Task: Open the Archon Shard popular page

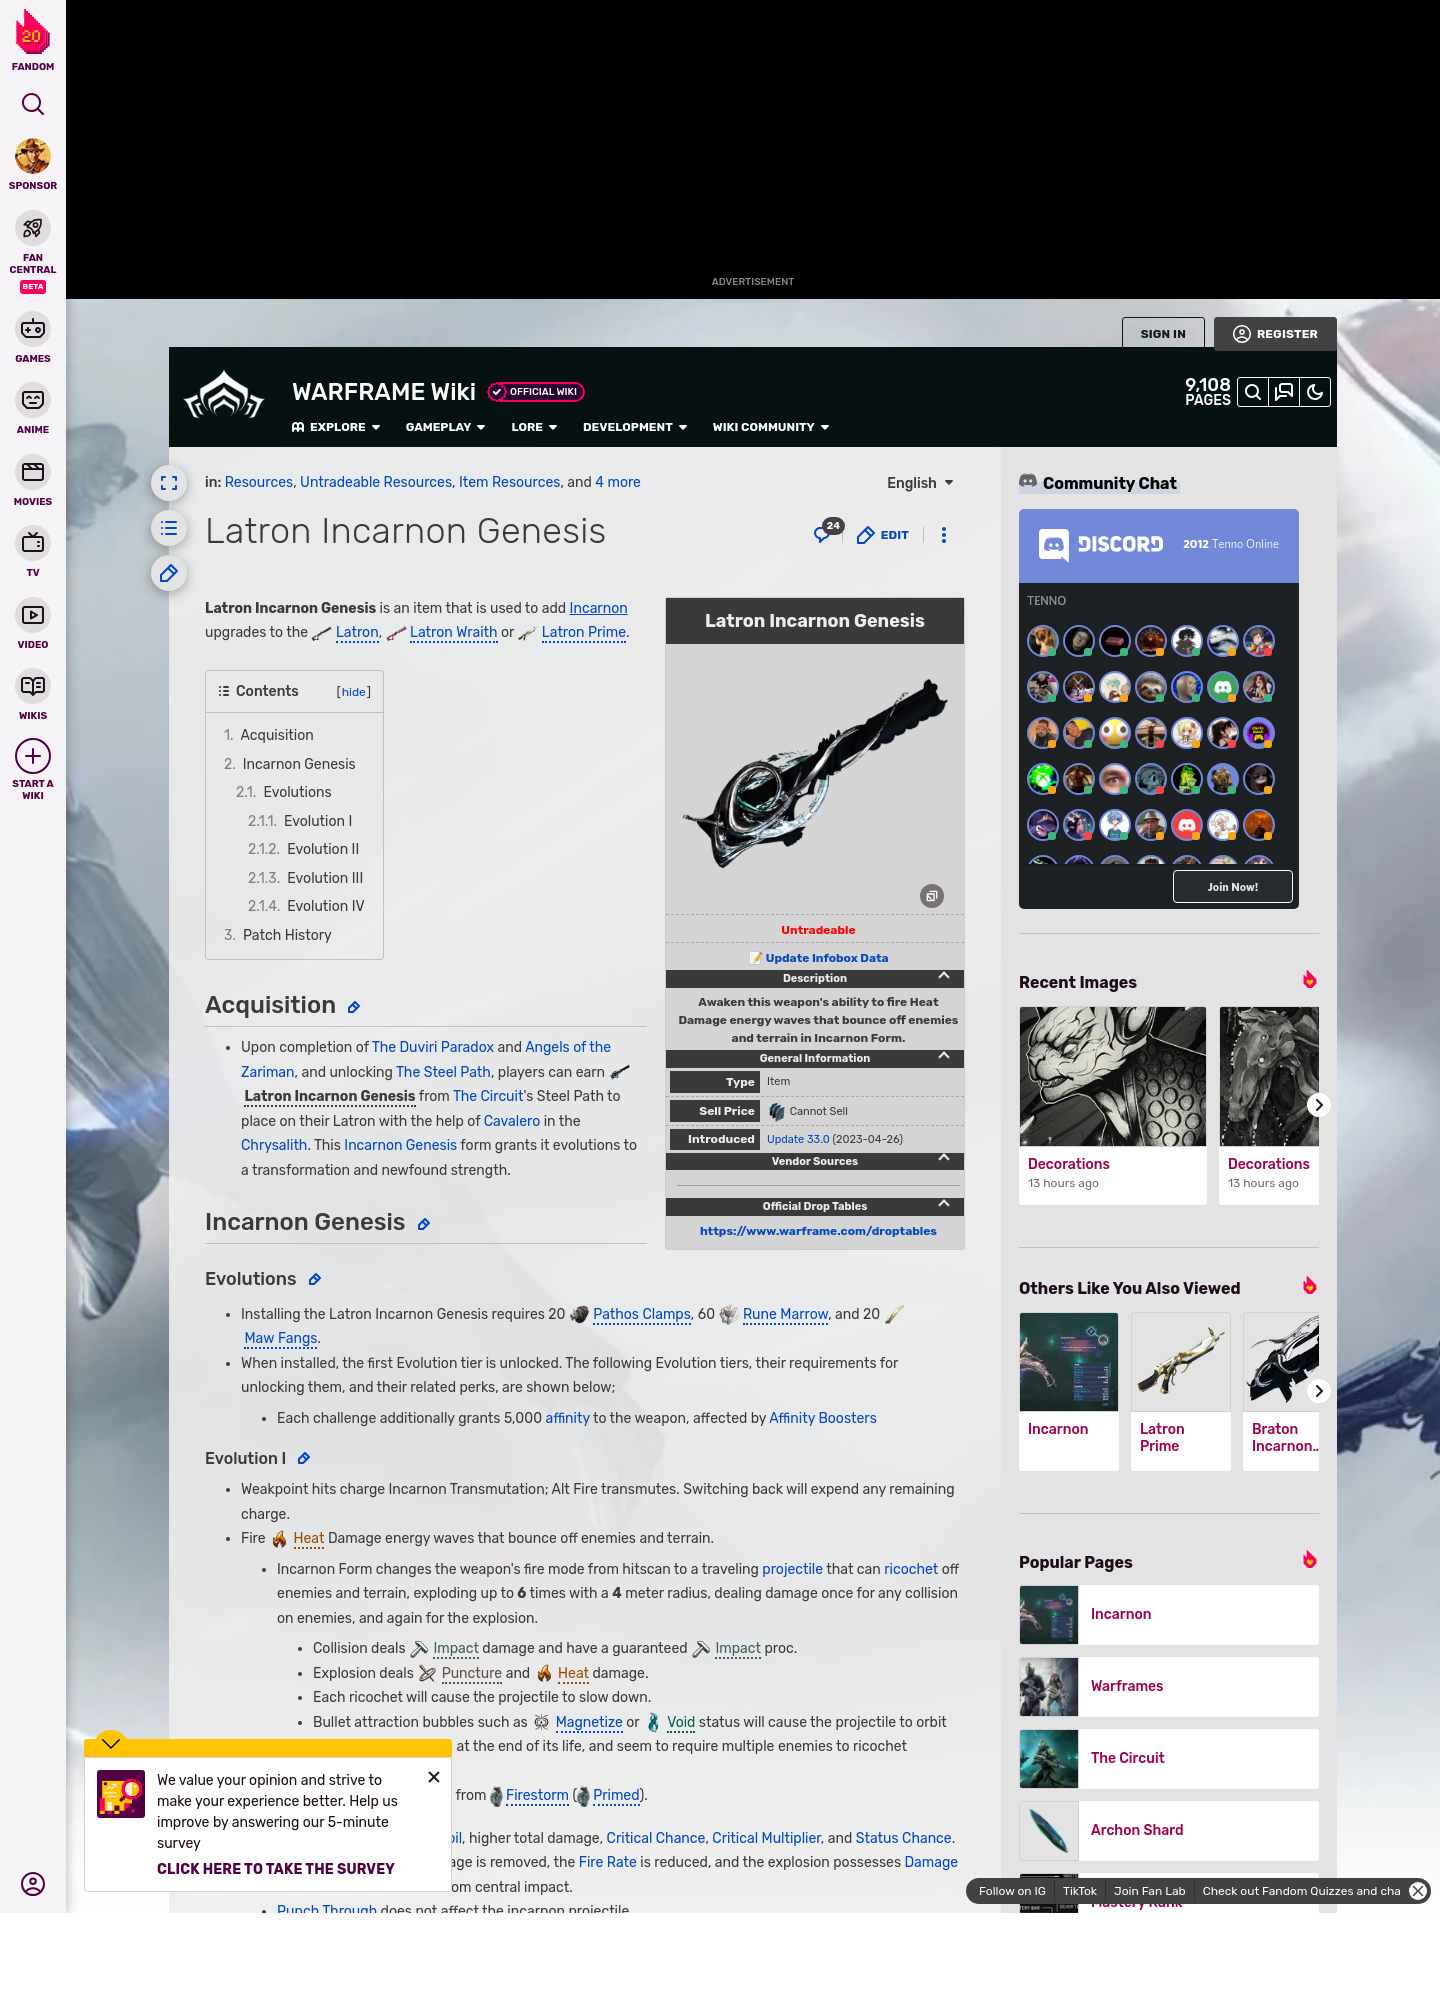Action: tap(1169, 1830)
